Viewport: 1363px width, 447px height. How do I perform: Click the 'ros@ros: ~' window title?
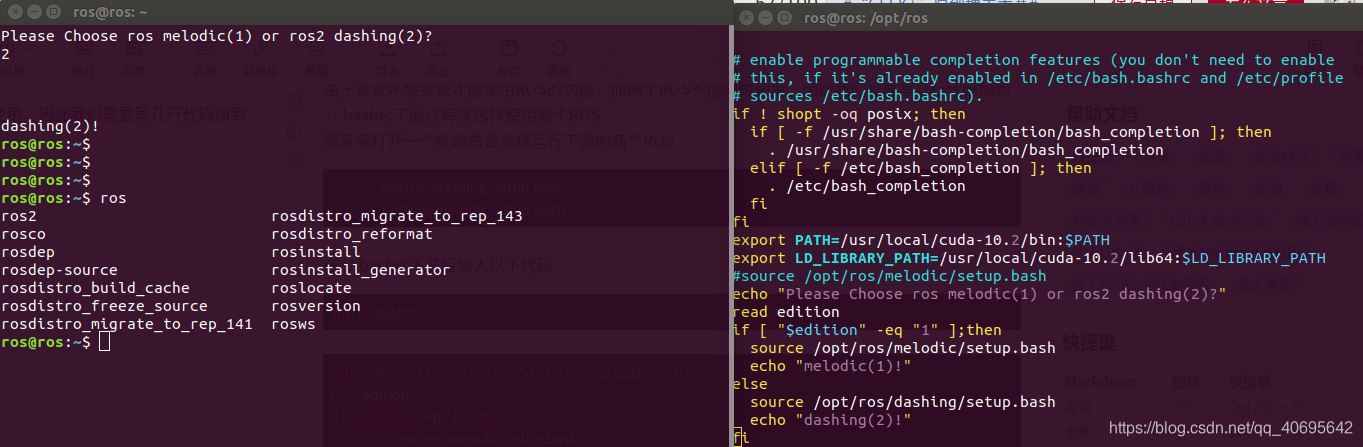(x=110, y=13)
